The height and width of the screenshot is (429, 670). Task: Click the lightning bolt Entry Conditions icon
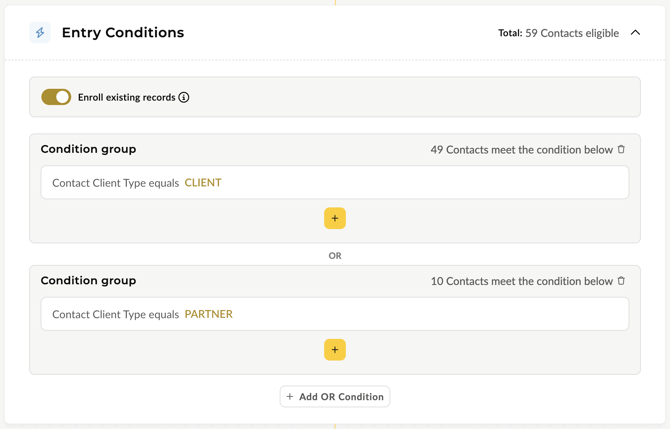point(40,32)
